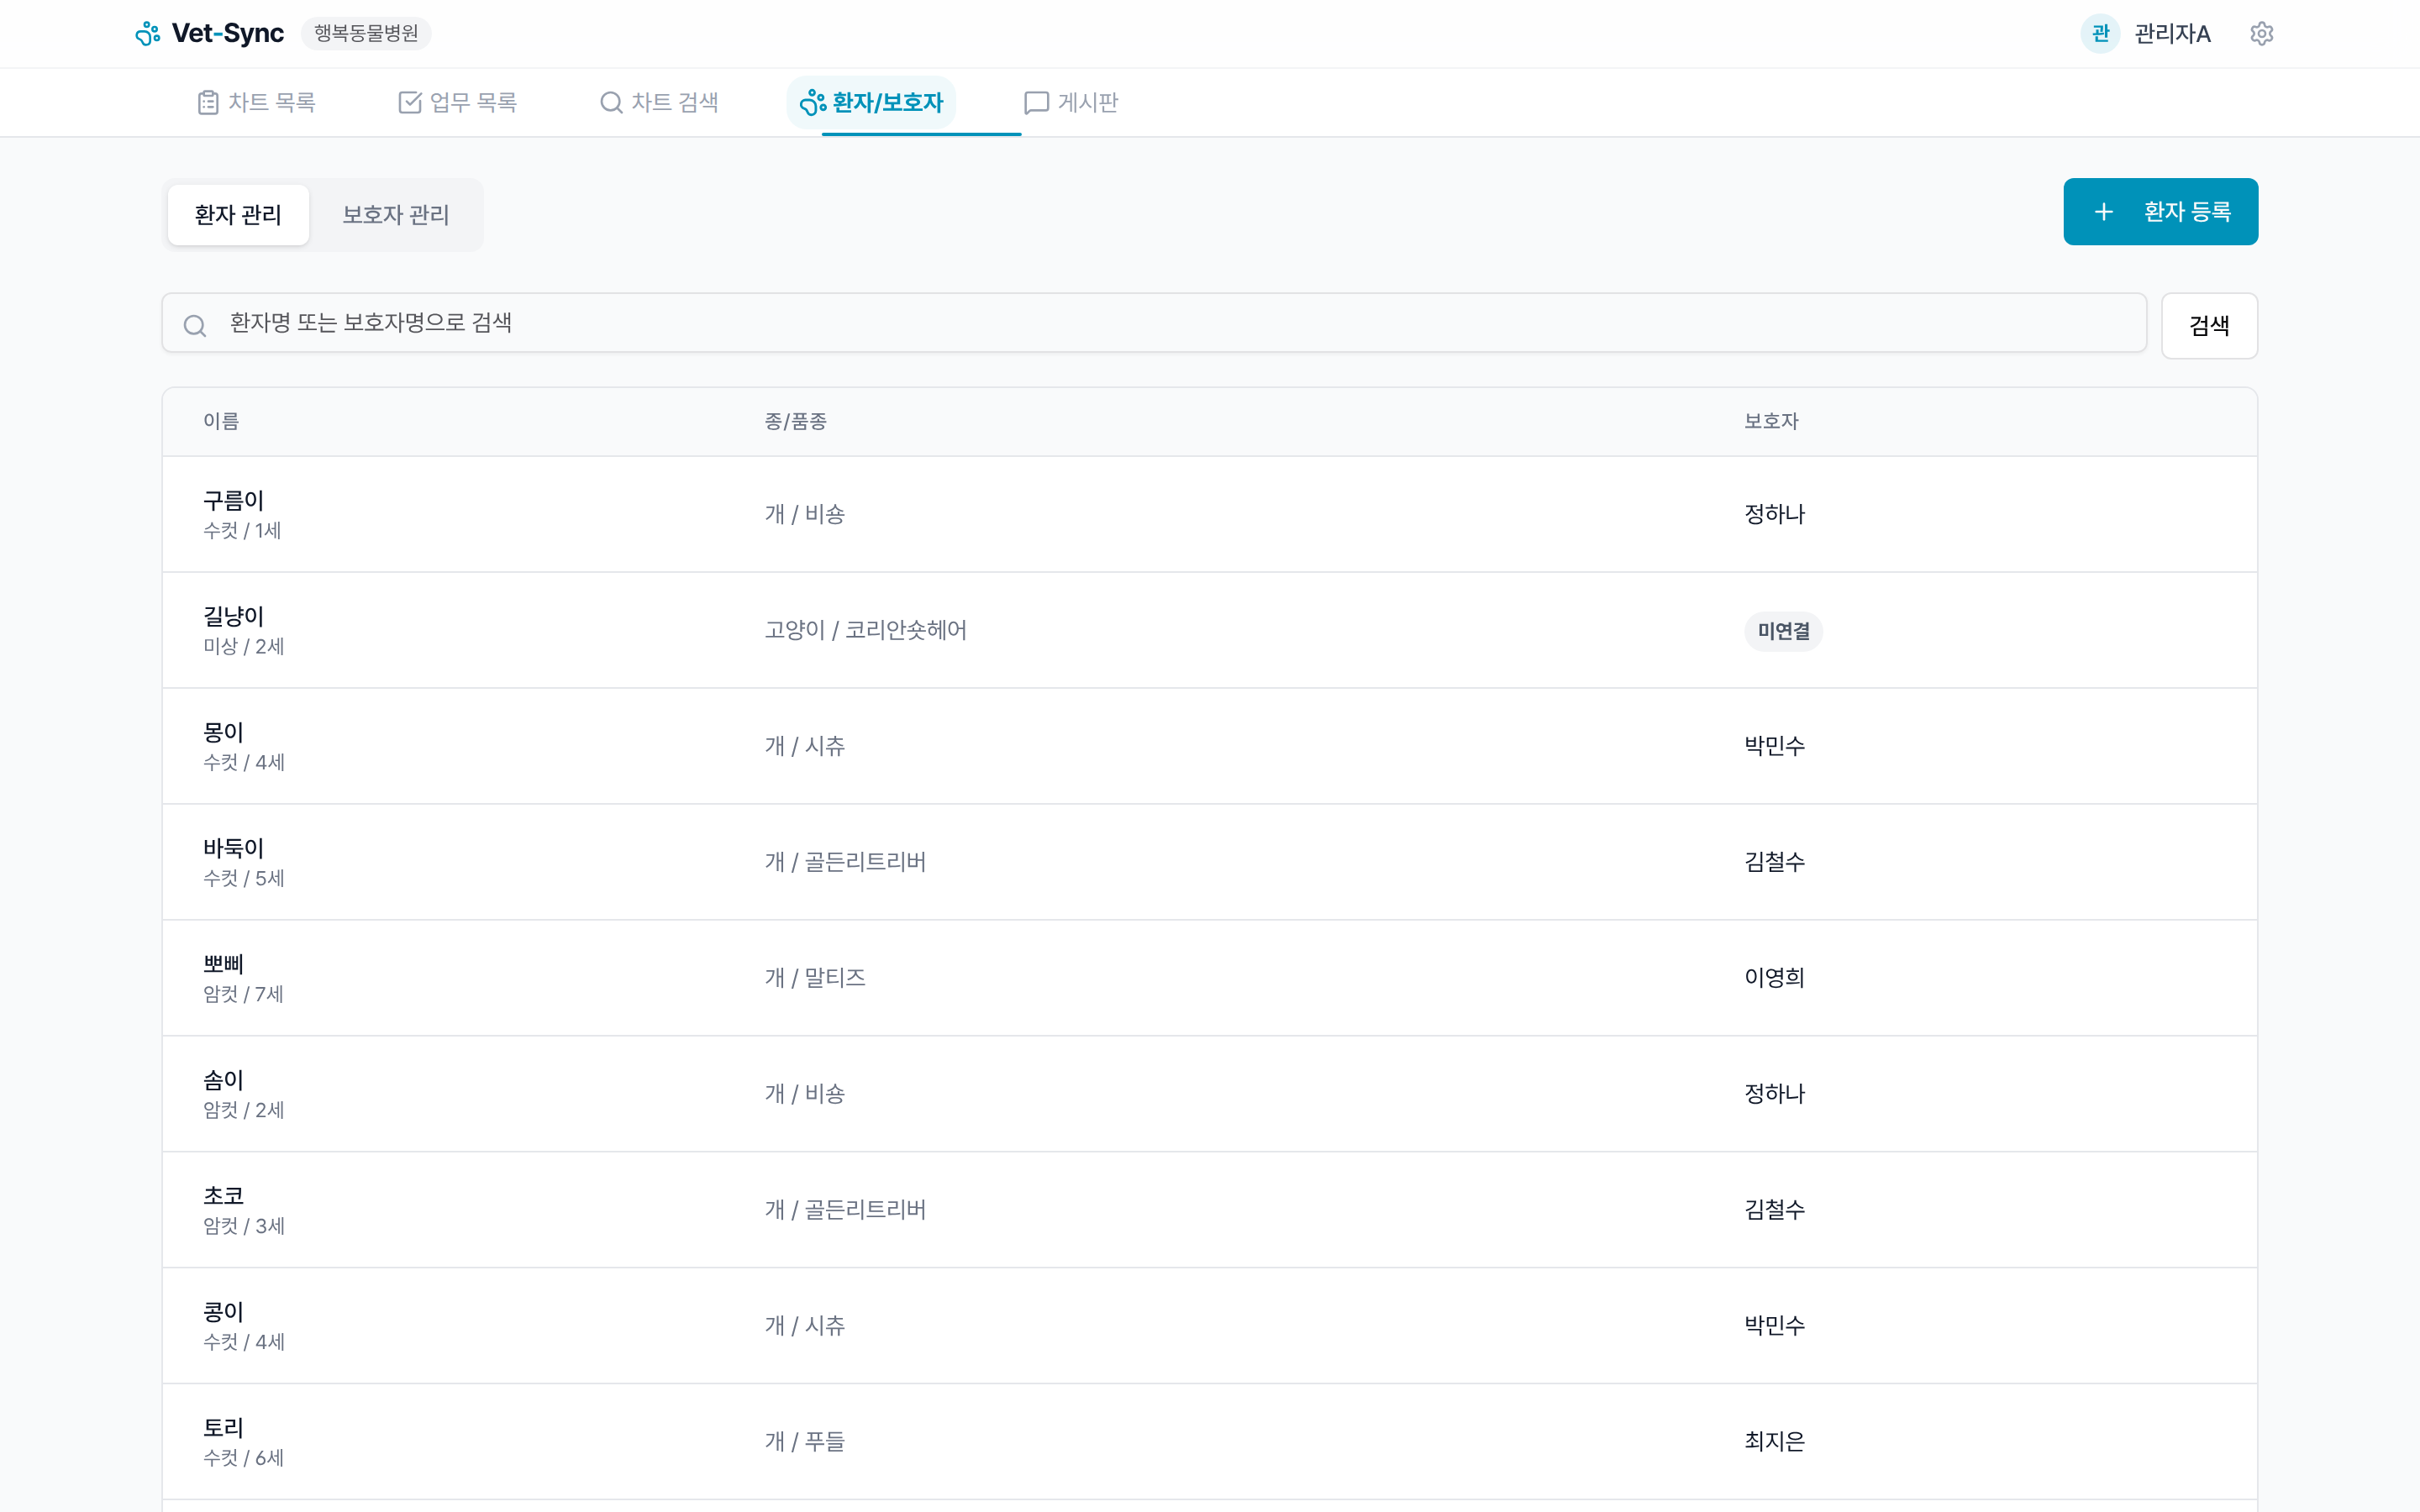Click the Vet-Sync paw logo icon
Screen dimensions: 2420x1512
pos(148,34)
